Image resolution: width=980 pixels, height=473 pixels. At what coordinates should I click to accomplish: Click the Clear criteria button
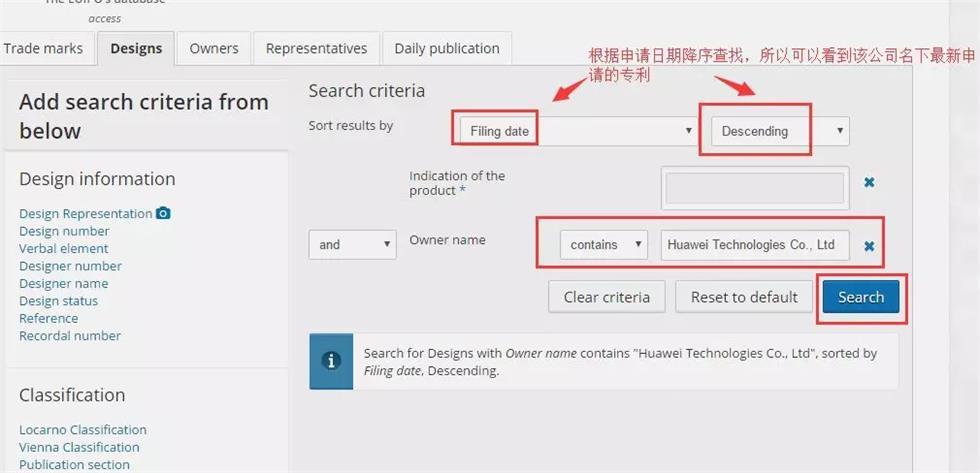pos(607,297)
